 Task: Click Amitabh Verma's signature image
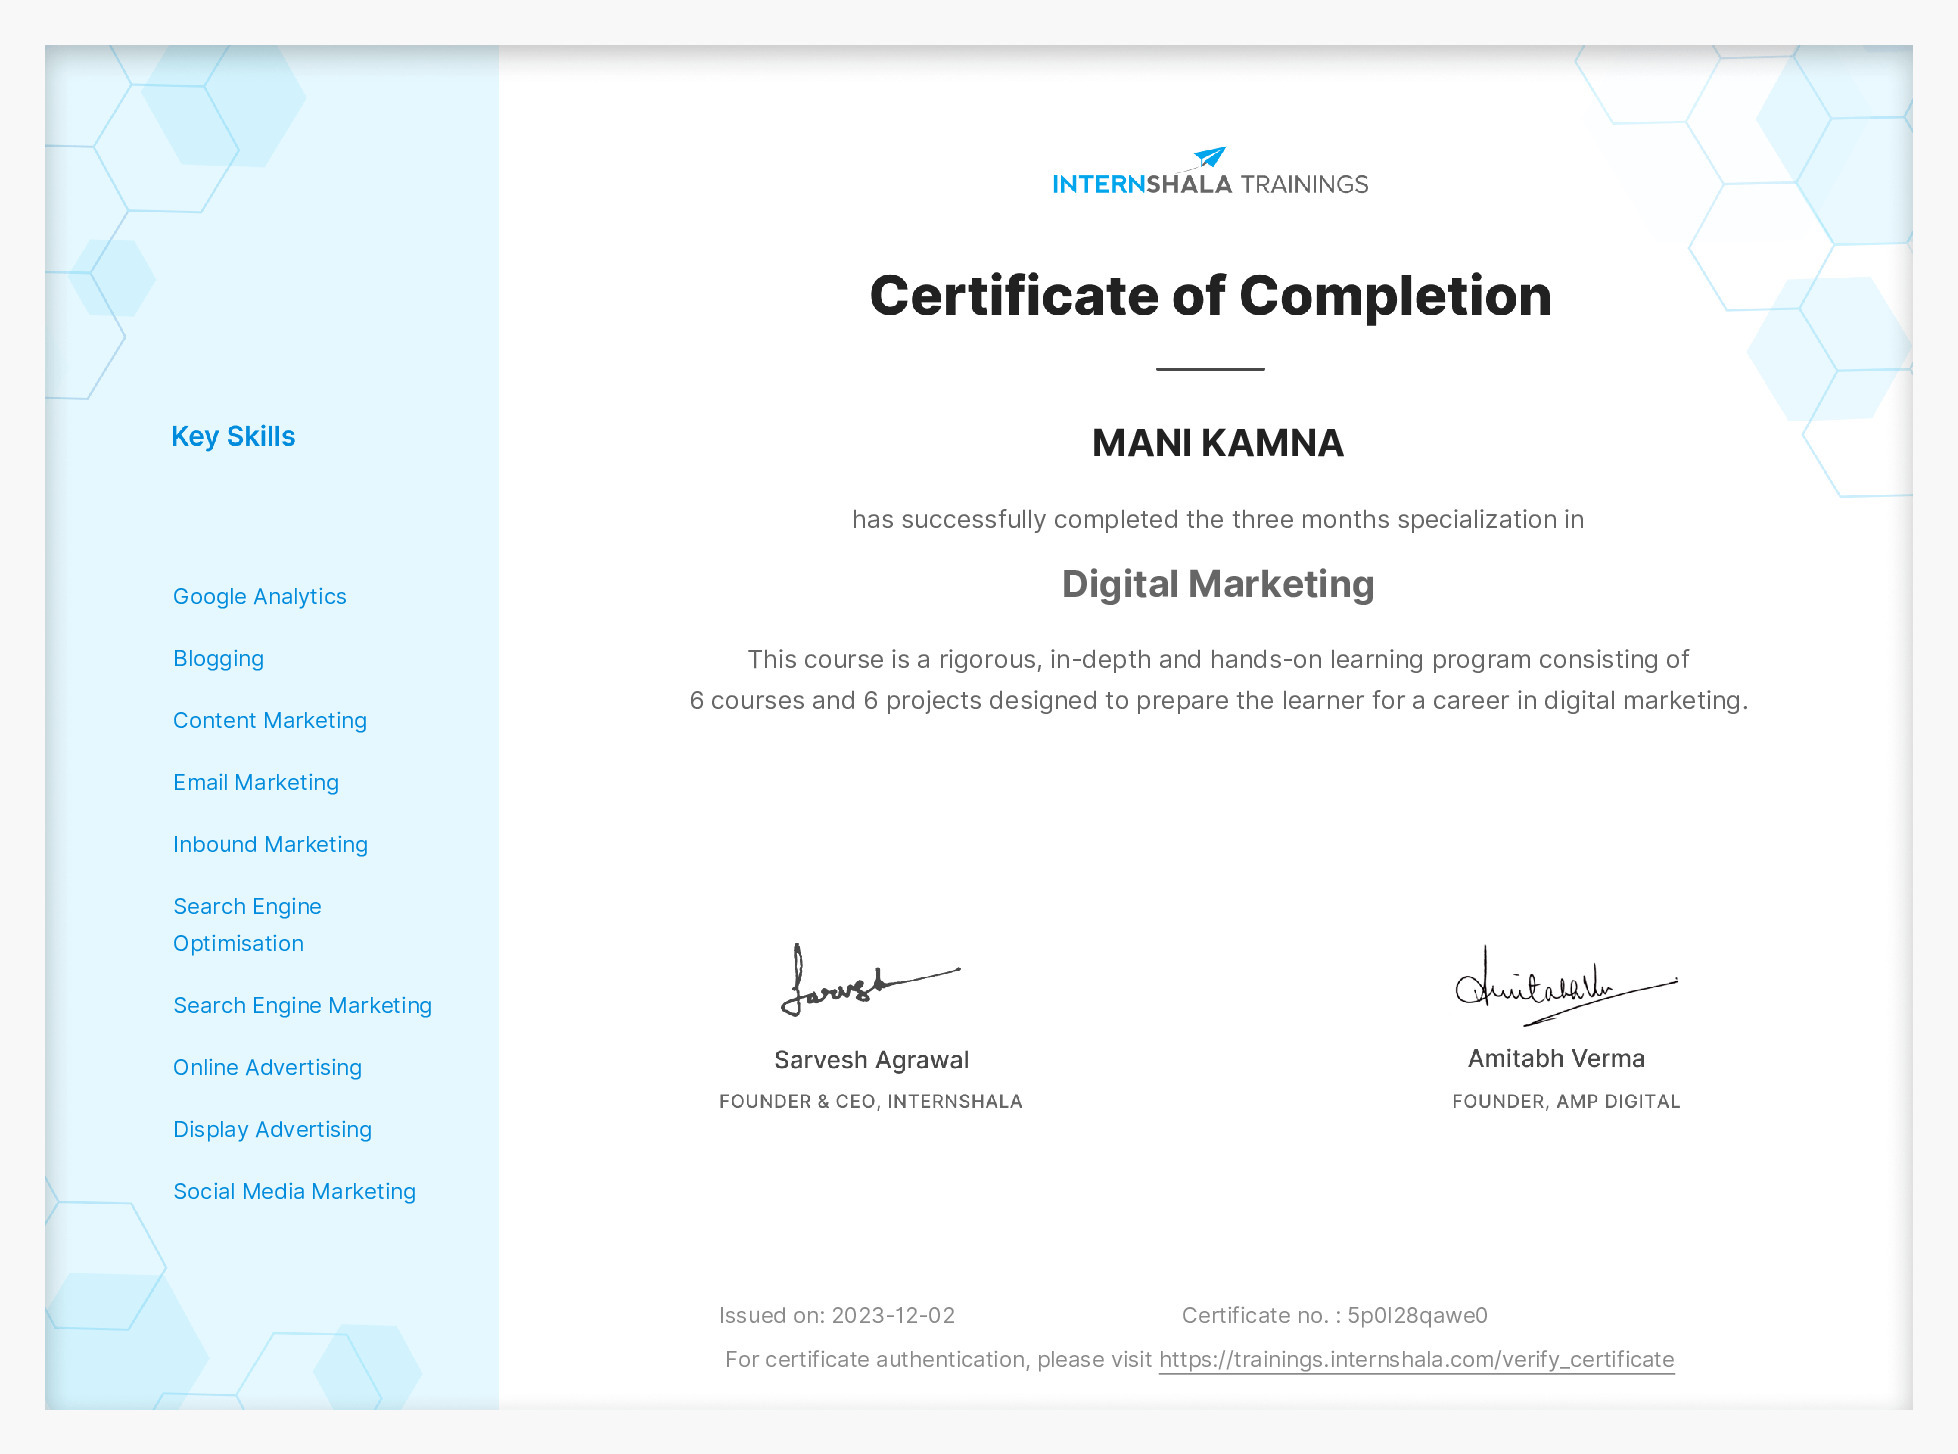point(1566,986)
